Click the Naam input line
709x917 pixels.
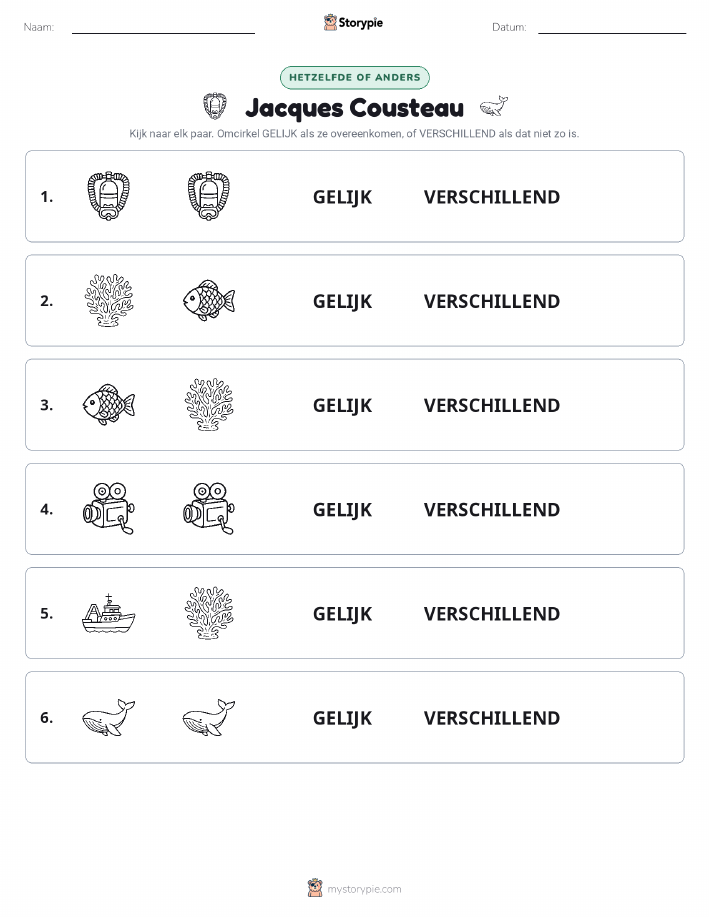(163, 28)
